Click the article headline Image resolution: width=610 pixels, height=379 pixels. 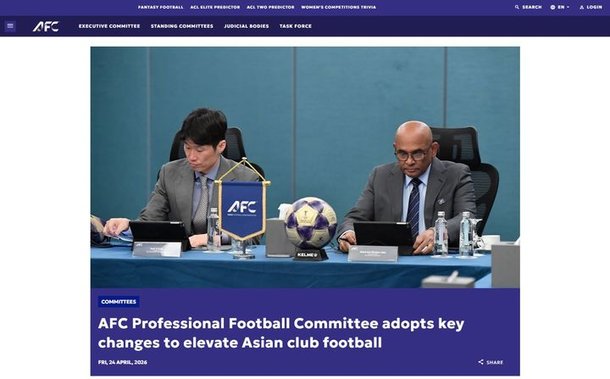[x=281, y=333]
